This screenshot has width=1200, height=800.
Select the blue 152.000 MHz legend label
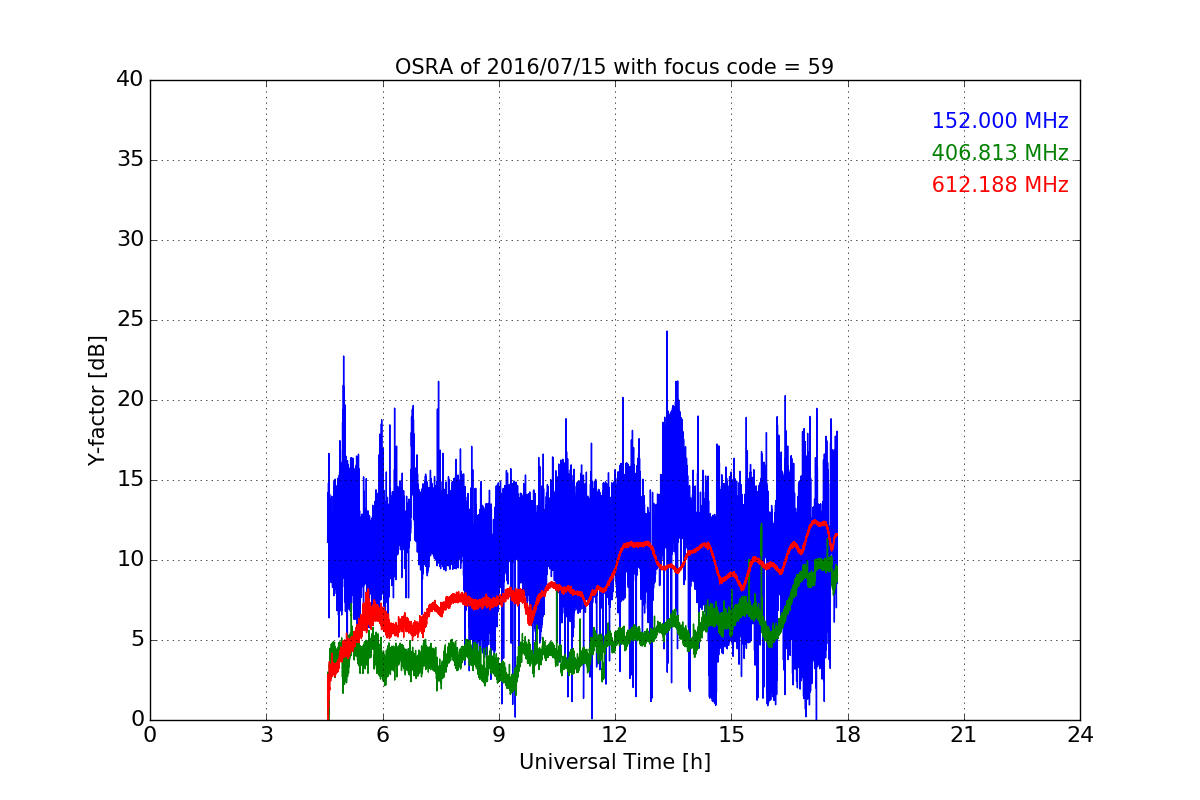point(1000,121)
